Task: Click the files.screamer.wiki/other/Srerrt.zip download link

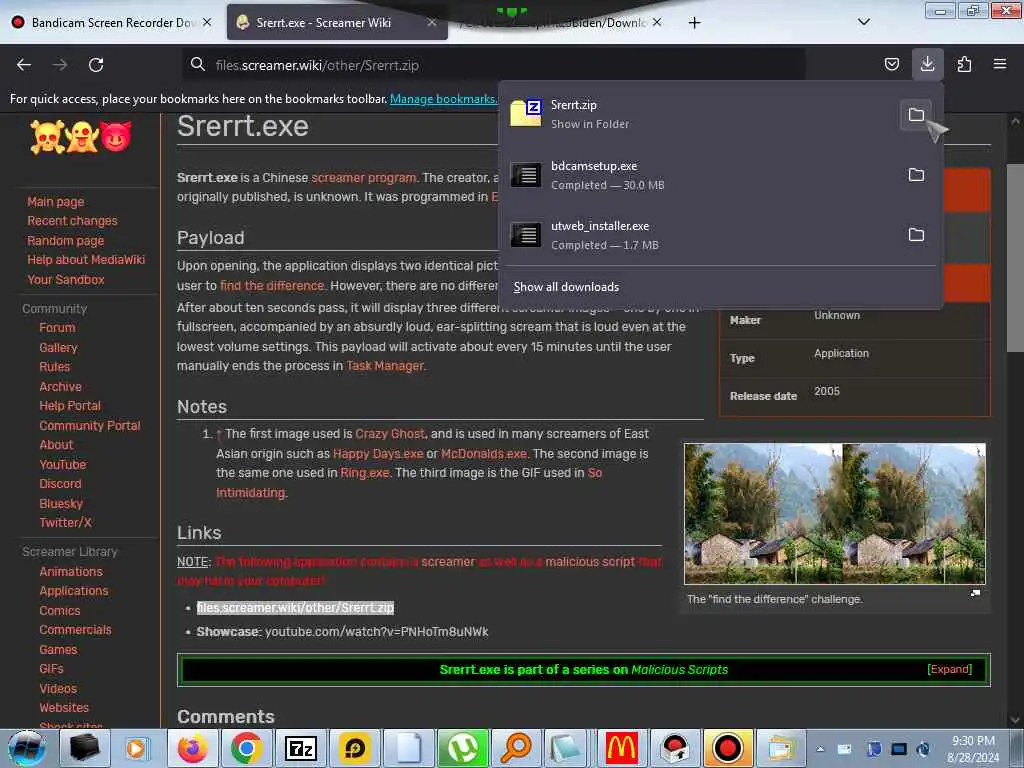Action: click(295, 607)
